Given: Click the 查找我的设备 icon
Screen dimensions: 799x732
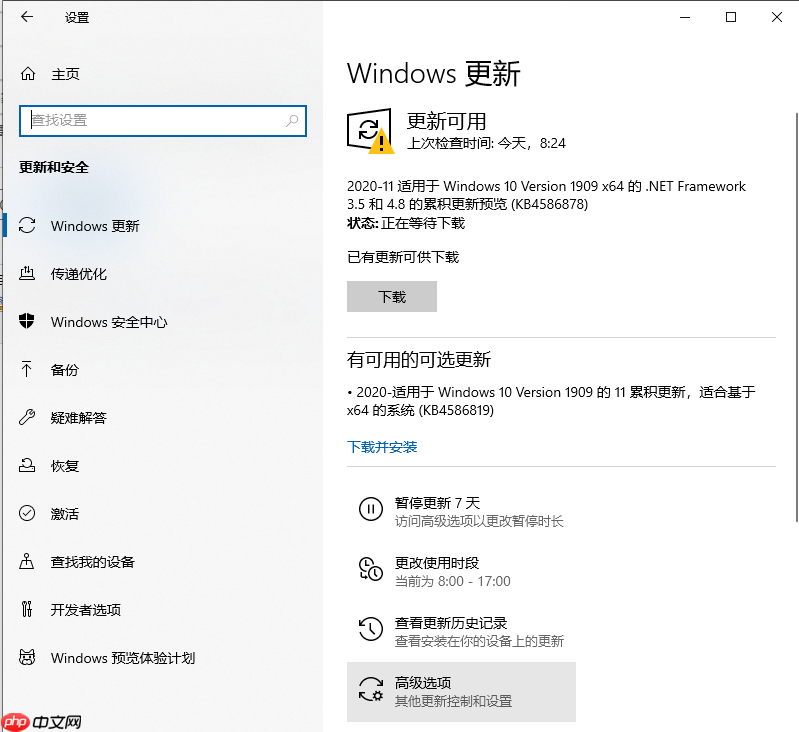Looking at the screenshot, I should tap(26, 561).
